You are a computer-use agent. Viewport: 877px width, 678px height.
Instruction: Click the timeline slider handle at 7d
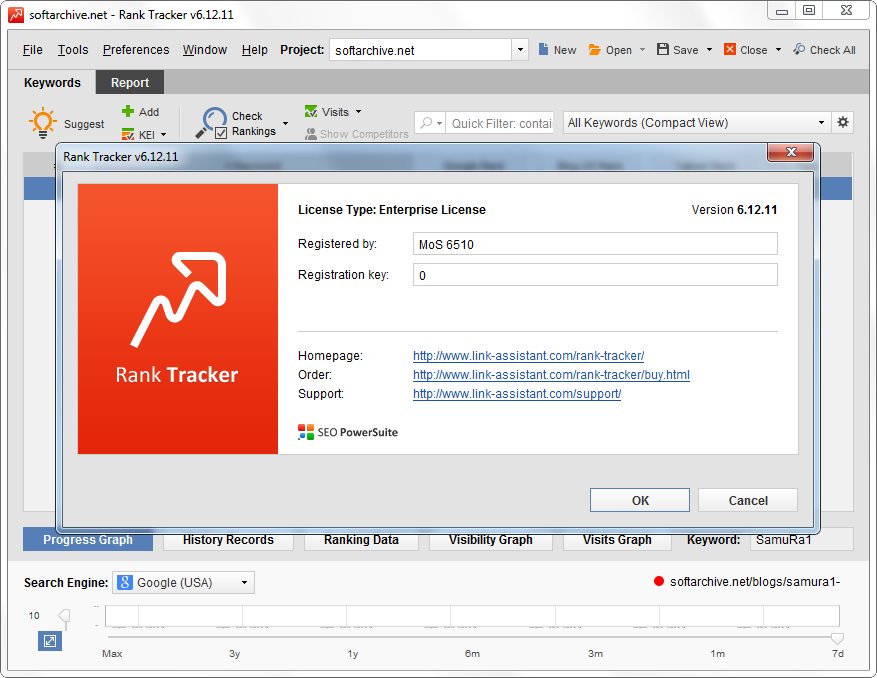click(x=837, y=638)
